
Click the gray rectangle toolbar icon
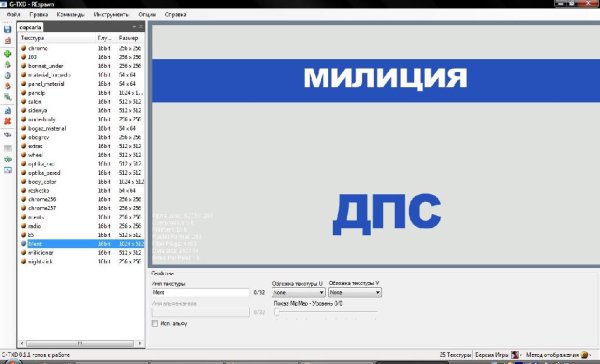7,148
